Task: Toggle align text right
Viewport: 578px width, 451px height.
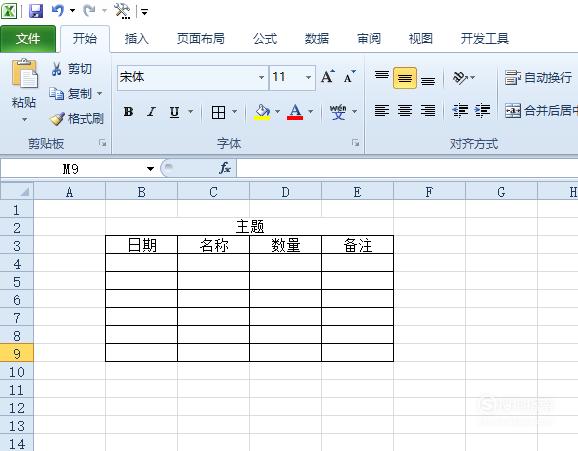Action: tap(428, 110)
